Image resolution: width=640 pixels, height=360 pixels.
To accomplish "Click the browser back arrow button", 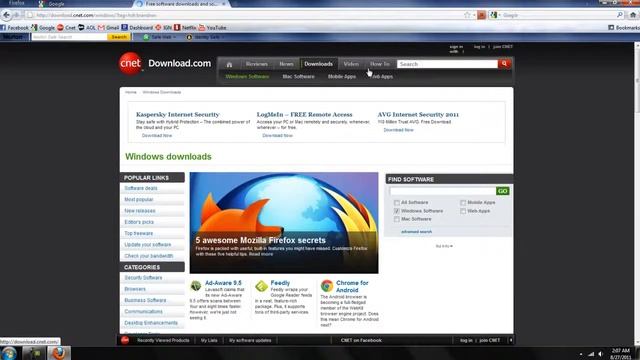I will pyautogui.click(x=7, y=15).
